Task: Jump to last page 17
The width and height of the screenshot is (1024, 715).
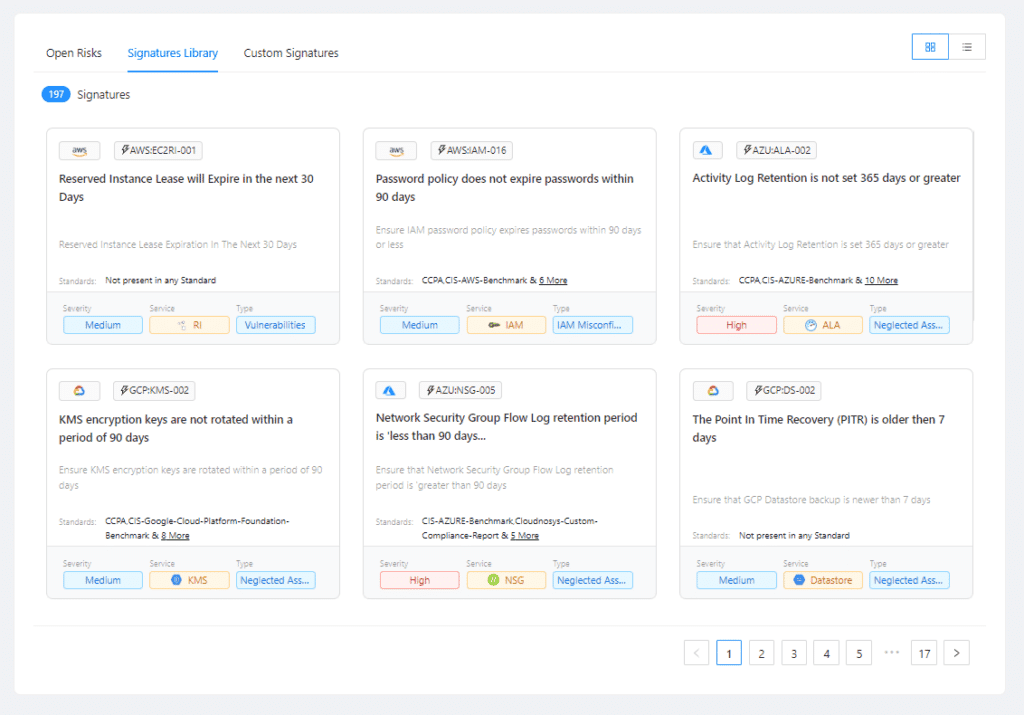Action: coord(924,653)
